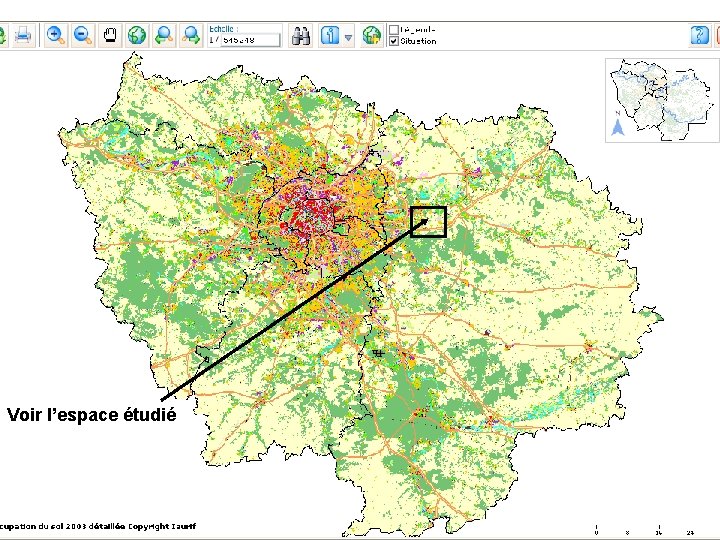Click the printer icon

(x=23, y=35)
